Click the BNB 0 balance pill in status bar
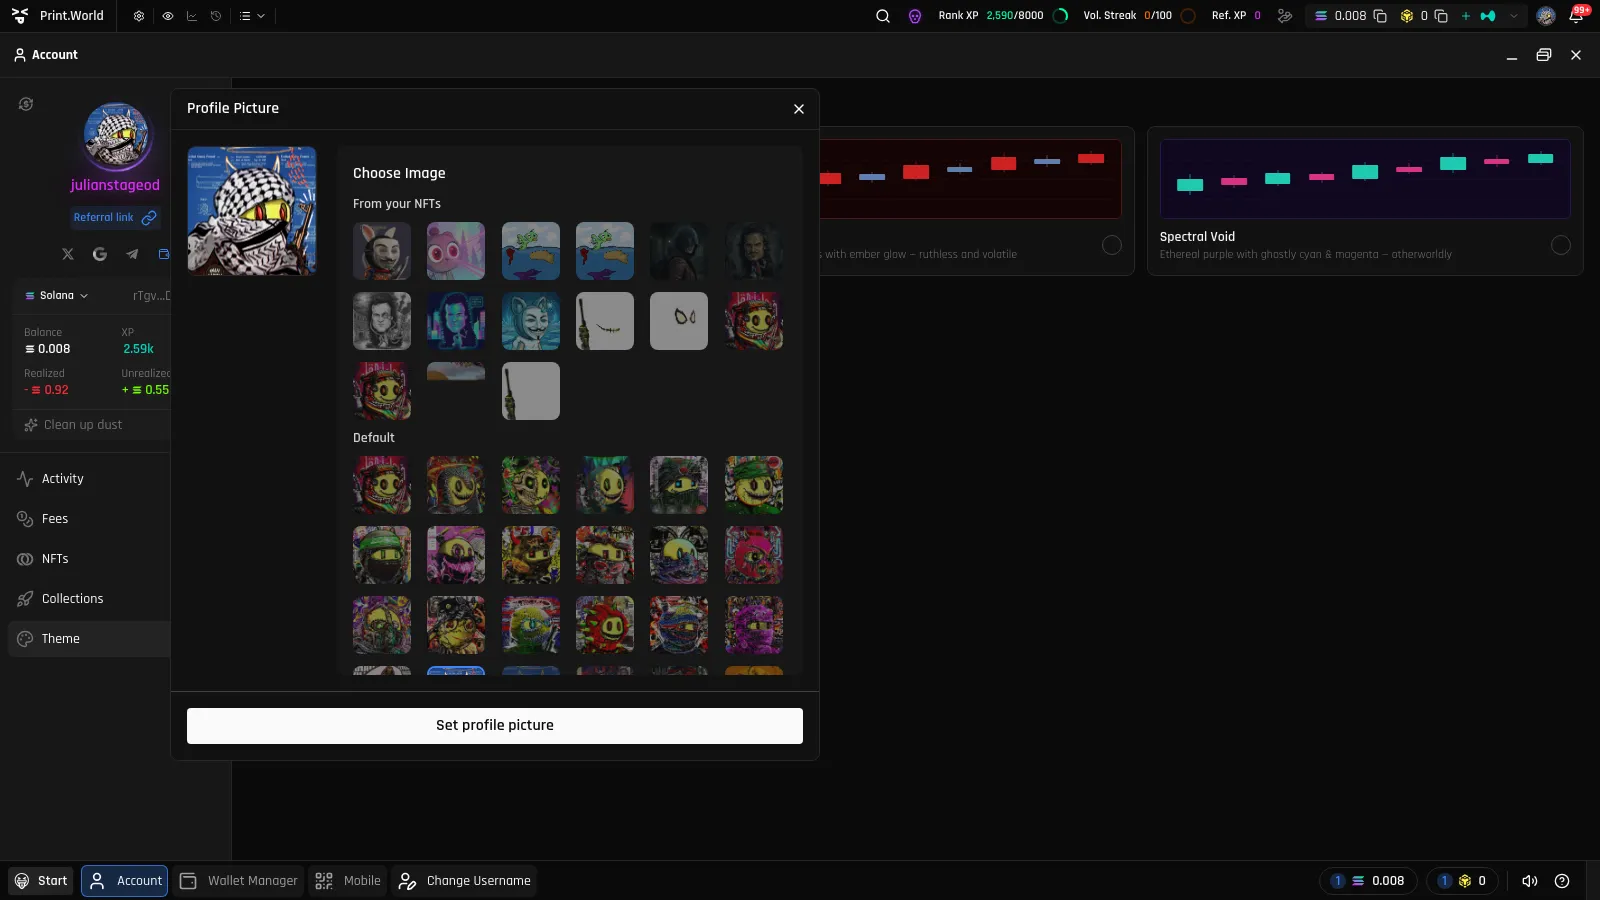 [1462, 881]
